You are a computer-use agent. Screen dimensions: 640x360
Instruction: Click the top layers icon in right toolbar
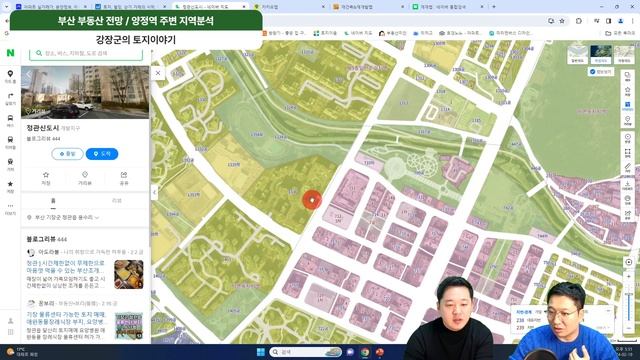coord(628,76)
